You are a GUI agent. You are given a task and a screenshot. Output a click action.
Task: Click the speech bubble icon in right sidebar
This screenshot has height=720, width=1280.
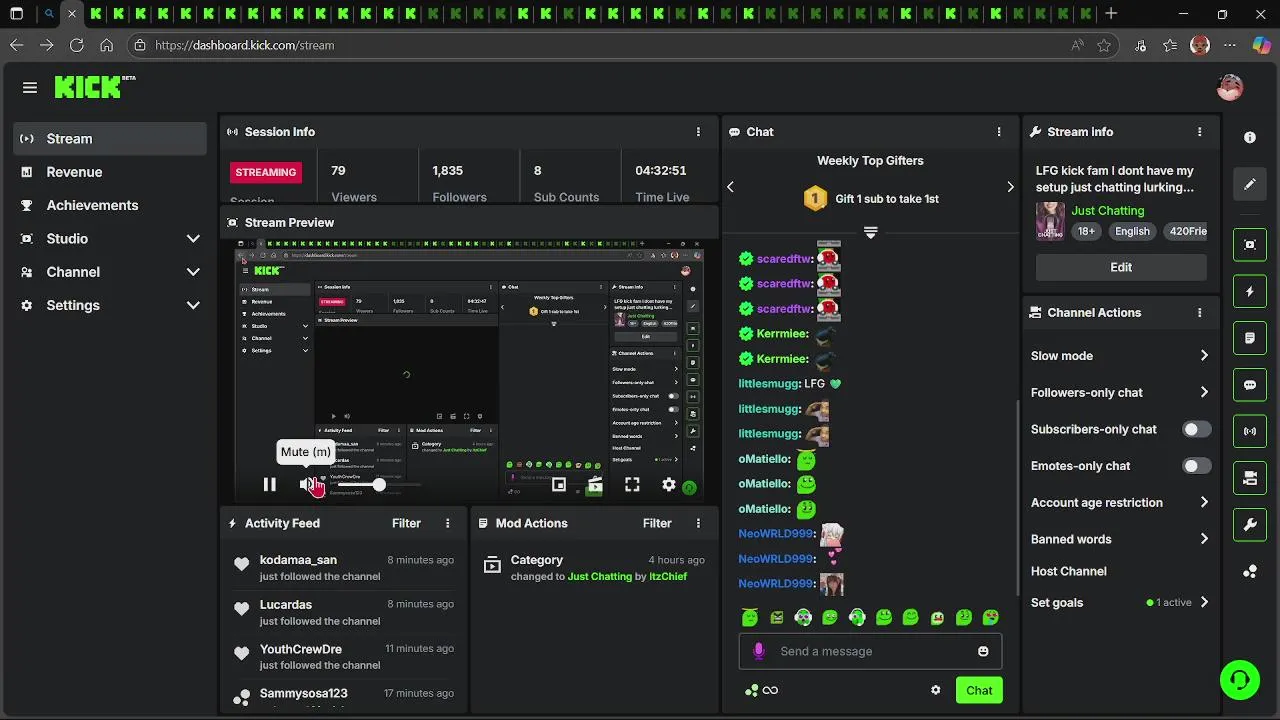[1250, 385]
